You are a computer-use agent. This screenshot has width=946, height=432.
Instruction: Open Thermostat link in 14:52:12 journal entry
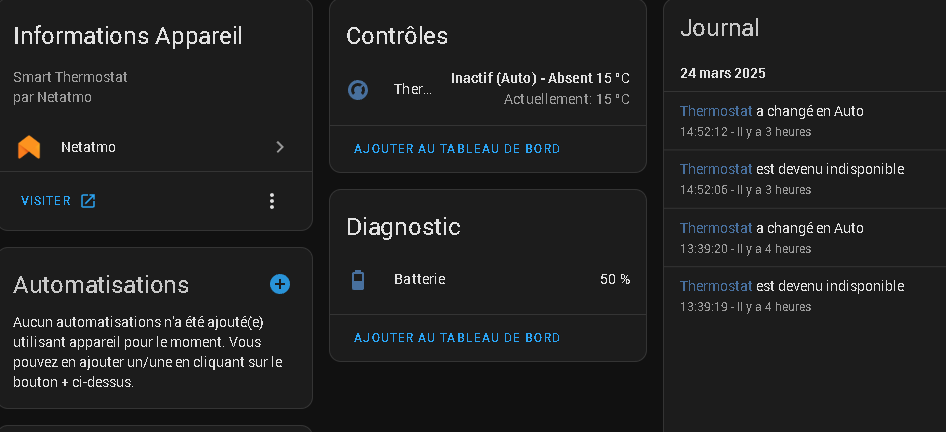tap(716, 111)
